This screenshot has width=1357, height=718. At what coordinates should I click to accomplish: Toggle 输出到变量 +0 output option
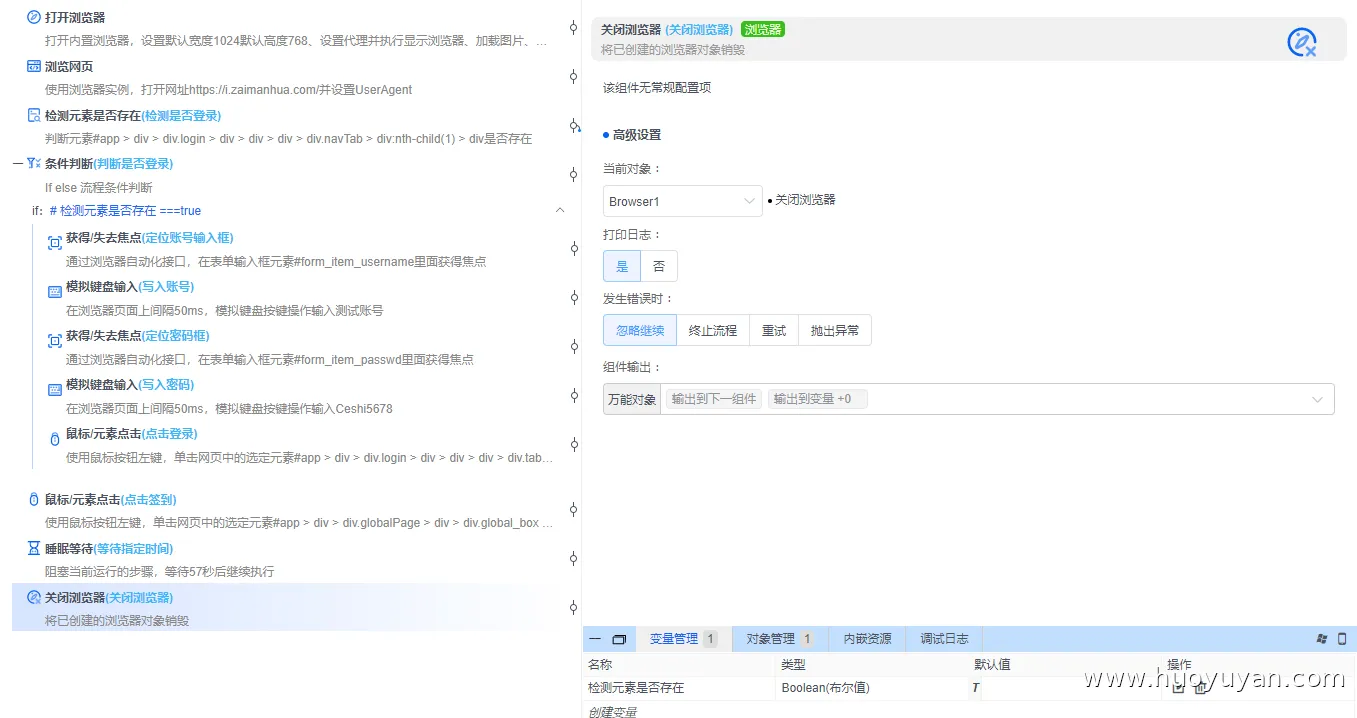817,399
